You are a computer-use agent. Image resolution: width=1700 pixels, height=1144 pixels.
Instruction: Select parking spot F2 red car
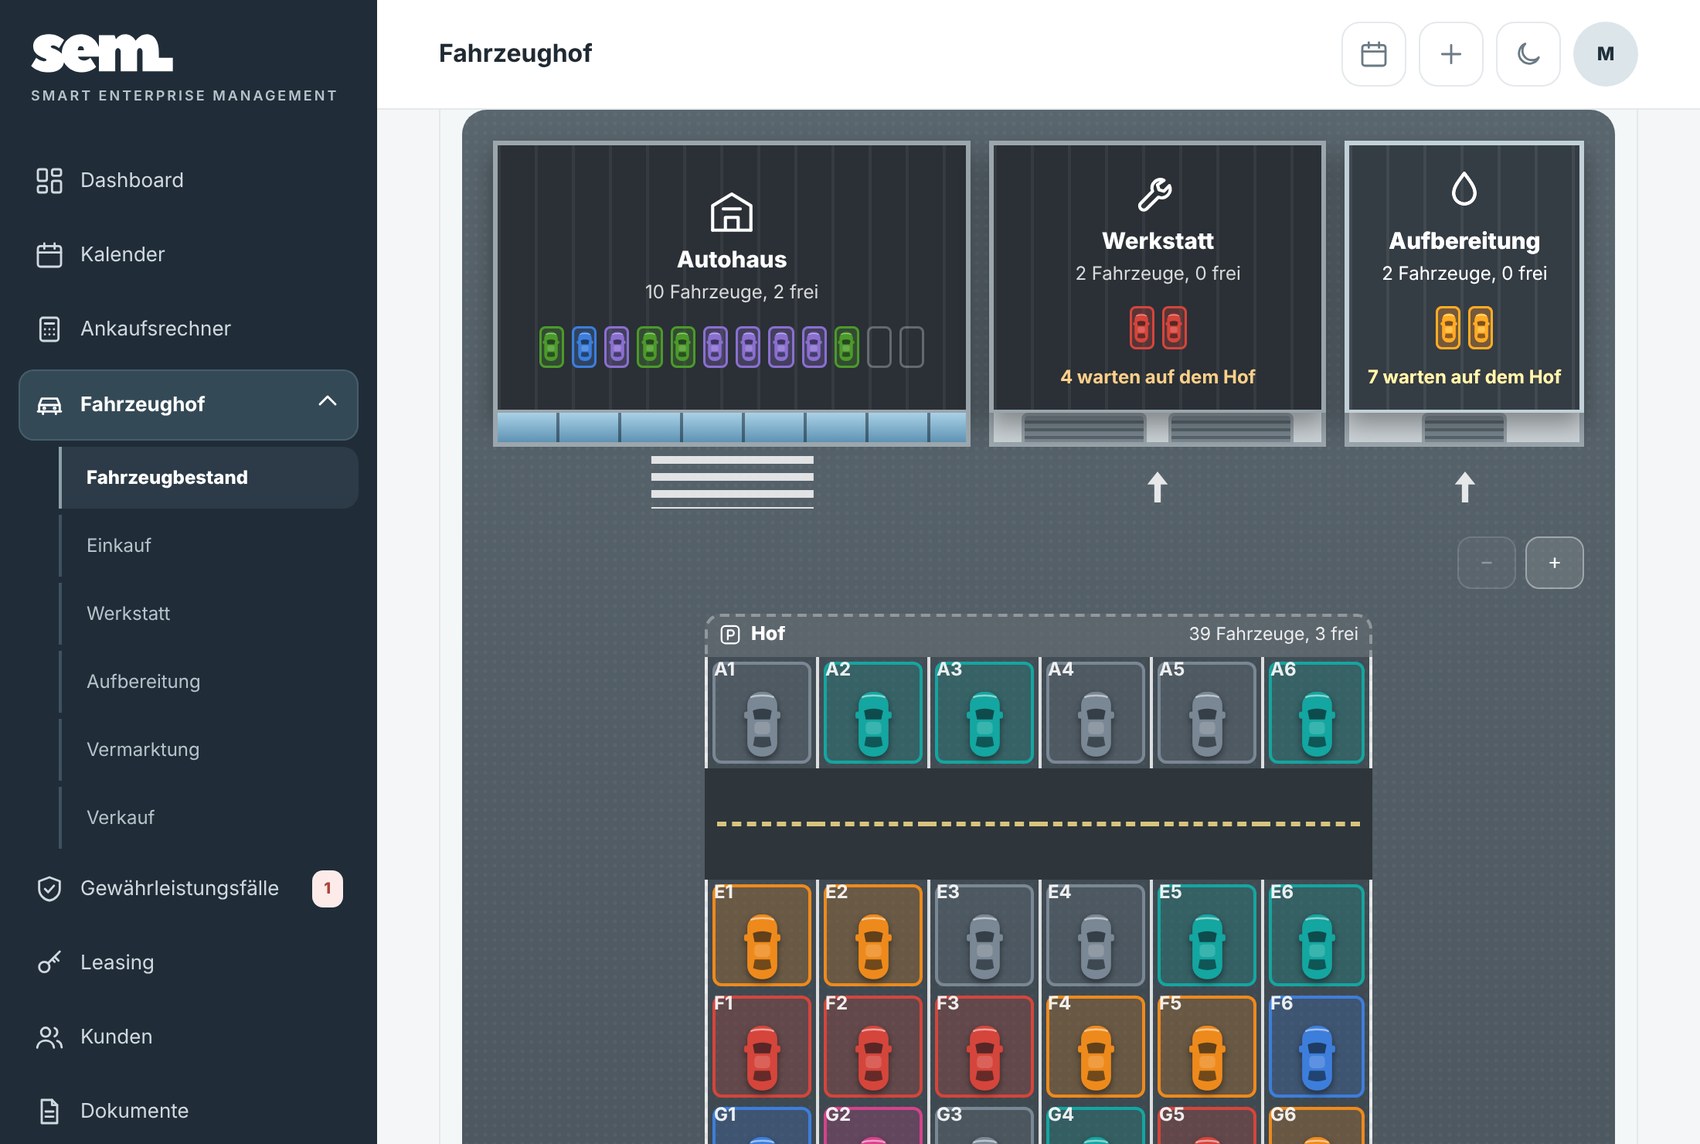873,1047
